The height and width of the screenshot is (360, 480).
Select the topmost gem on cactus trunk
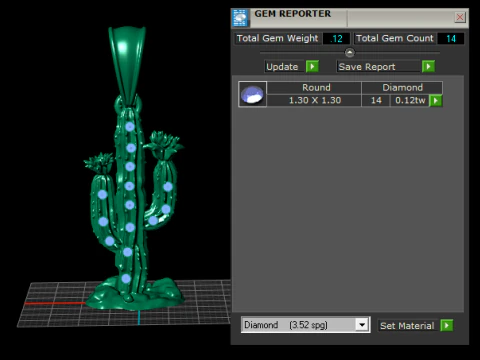130,127
